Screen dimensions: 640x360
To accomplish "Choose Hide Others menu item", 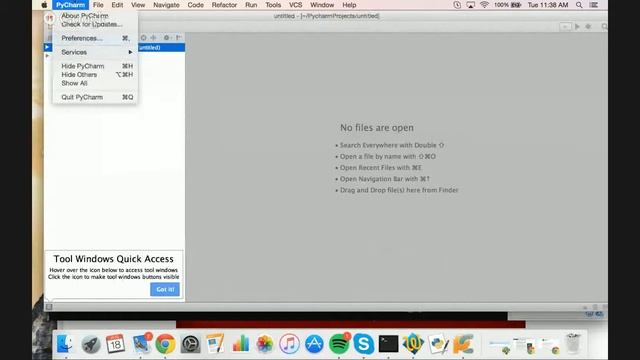I will pos(95,74).
